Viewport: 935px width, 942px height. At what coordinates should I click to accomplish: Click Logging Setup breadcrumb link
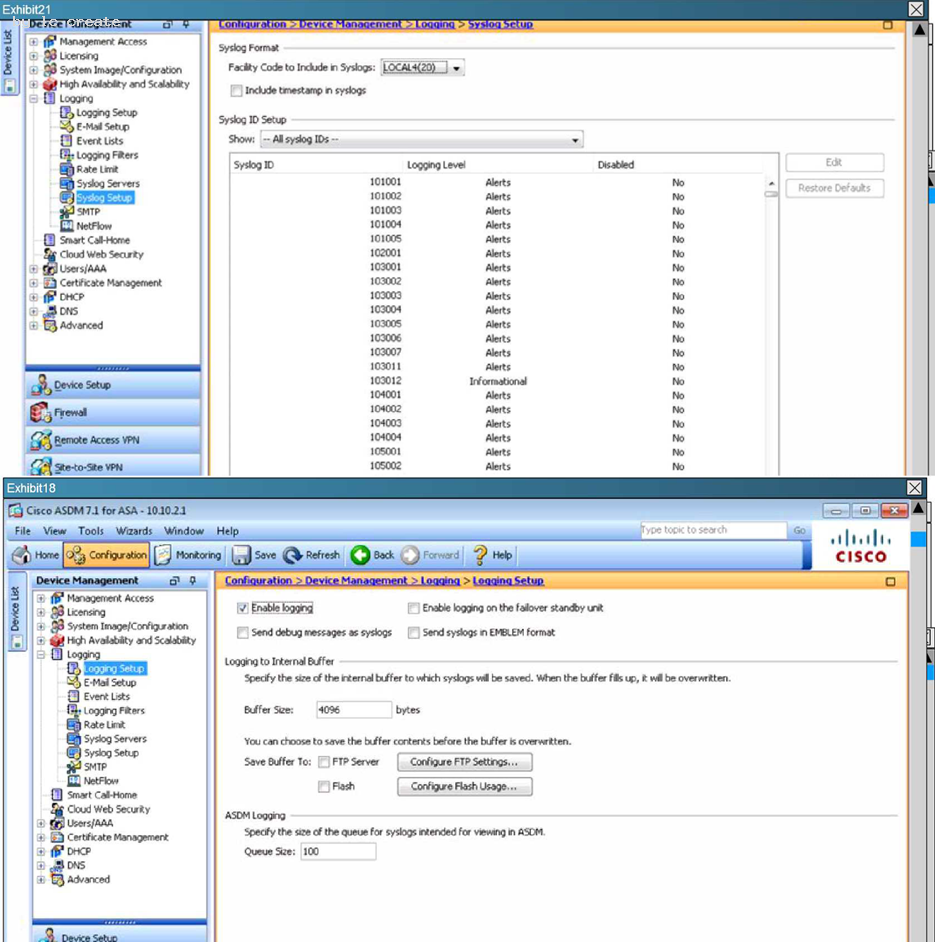[508, 580]
